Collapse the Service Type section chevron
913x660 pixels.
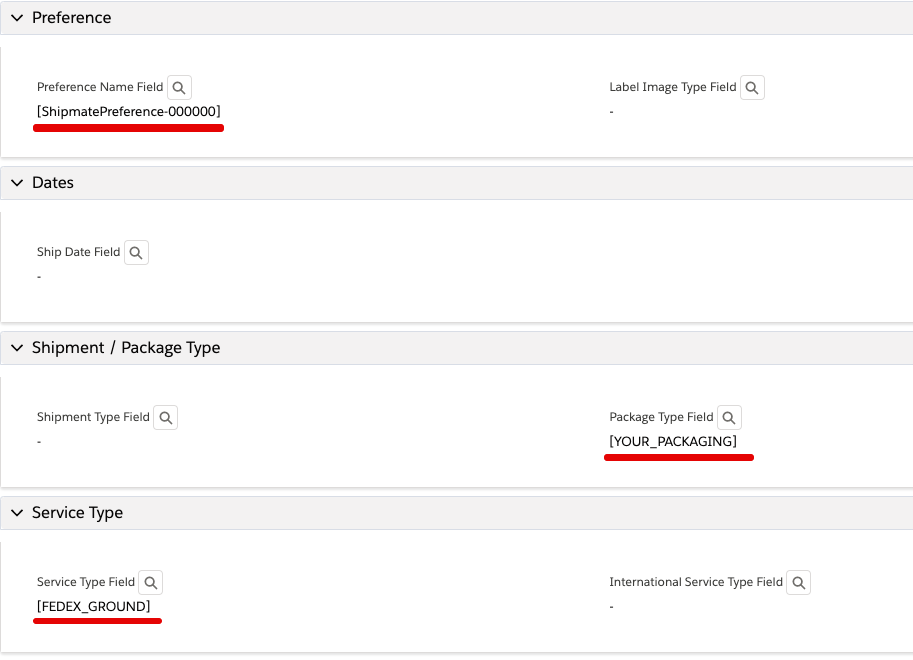(x=17, y=513)
